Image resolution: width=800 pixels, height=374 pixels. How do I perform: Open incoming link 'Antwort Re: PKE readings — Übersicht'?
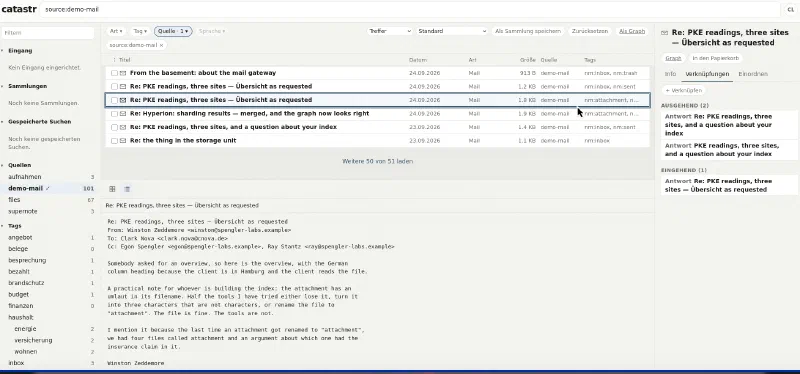tap(729, 185)
